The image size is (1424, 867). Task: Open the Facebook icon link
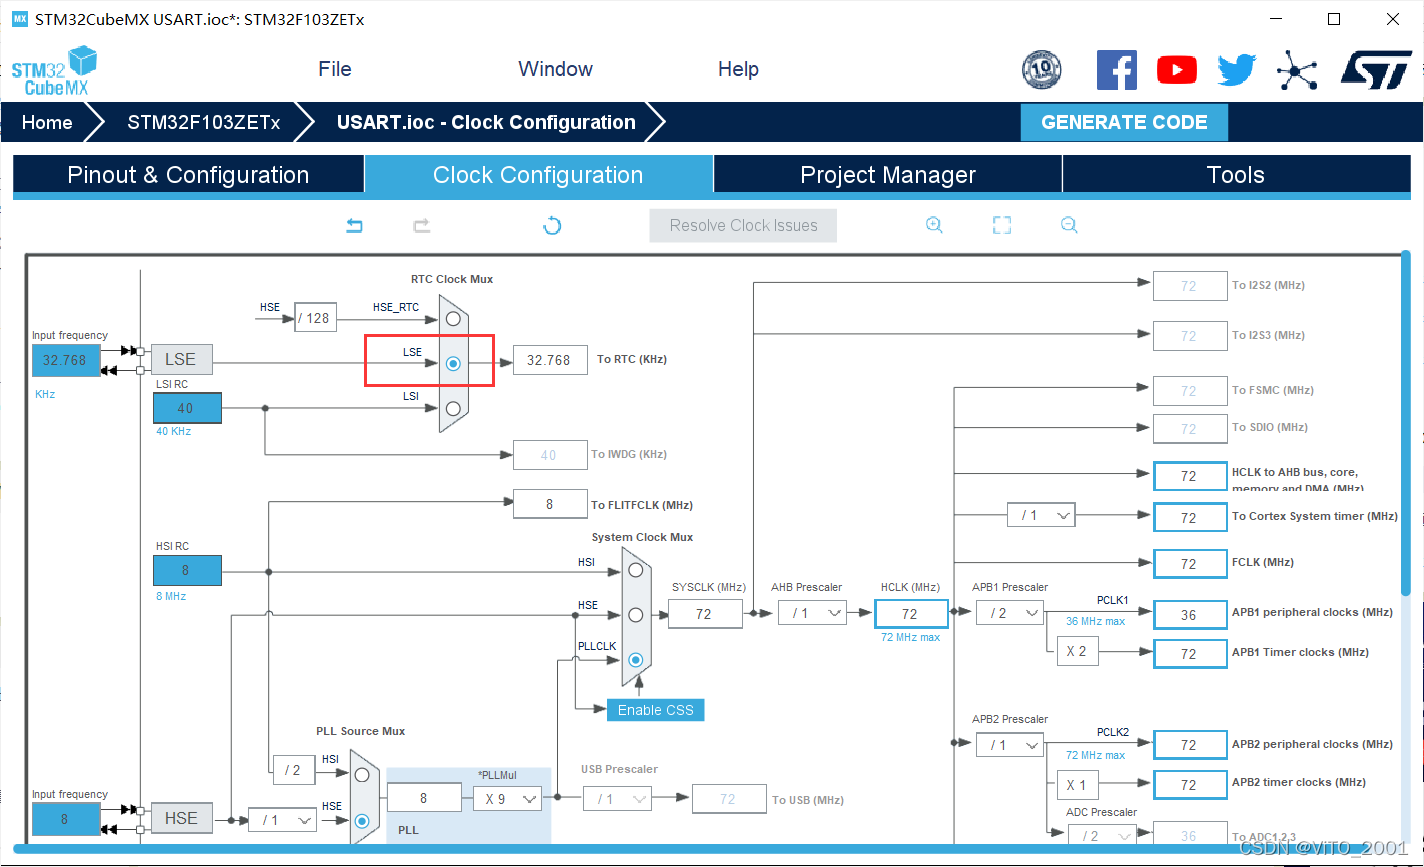pos(1117,70)
